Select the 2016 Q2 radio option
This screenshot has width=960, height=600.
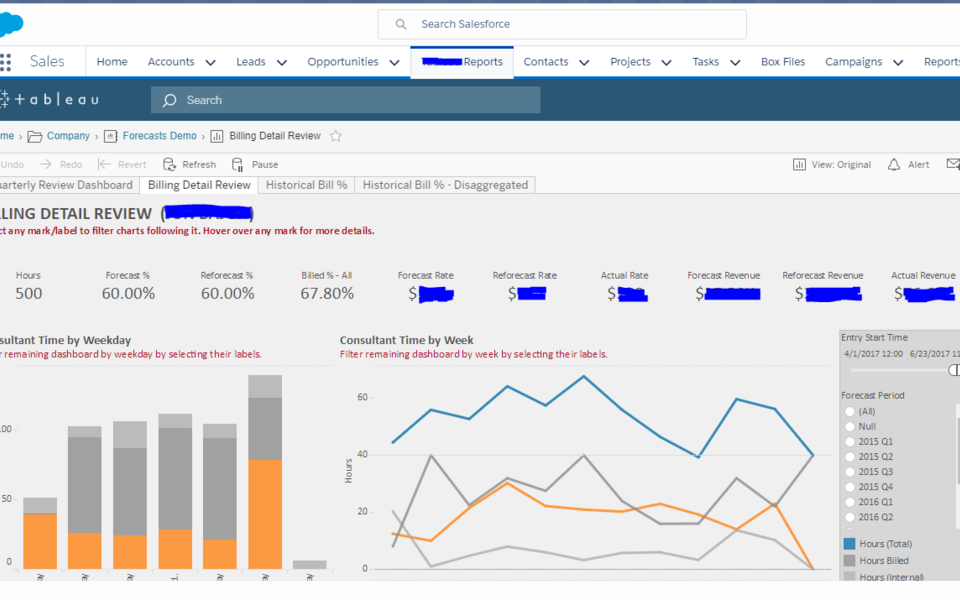click(x=850, y=517)
